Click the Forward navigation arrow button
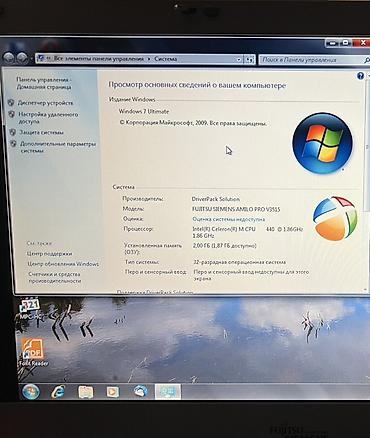The image size is (370, 438). [22, 58]
